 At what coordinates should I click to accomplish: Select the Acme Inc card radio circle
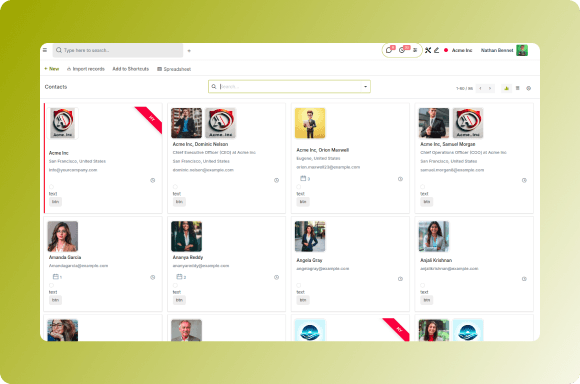(x=51, y=187)
